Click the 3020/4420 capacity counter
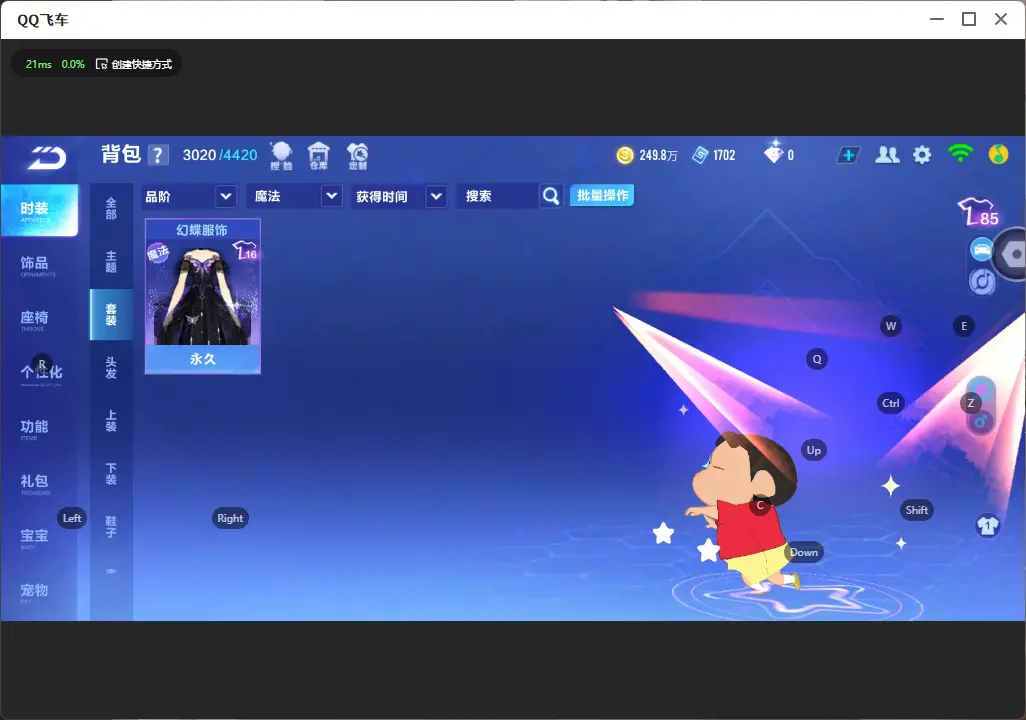The image size is (1026, 720). [220, 155]
